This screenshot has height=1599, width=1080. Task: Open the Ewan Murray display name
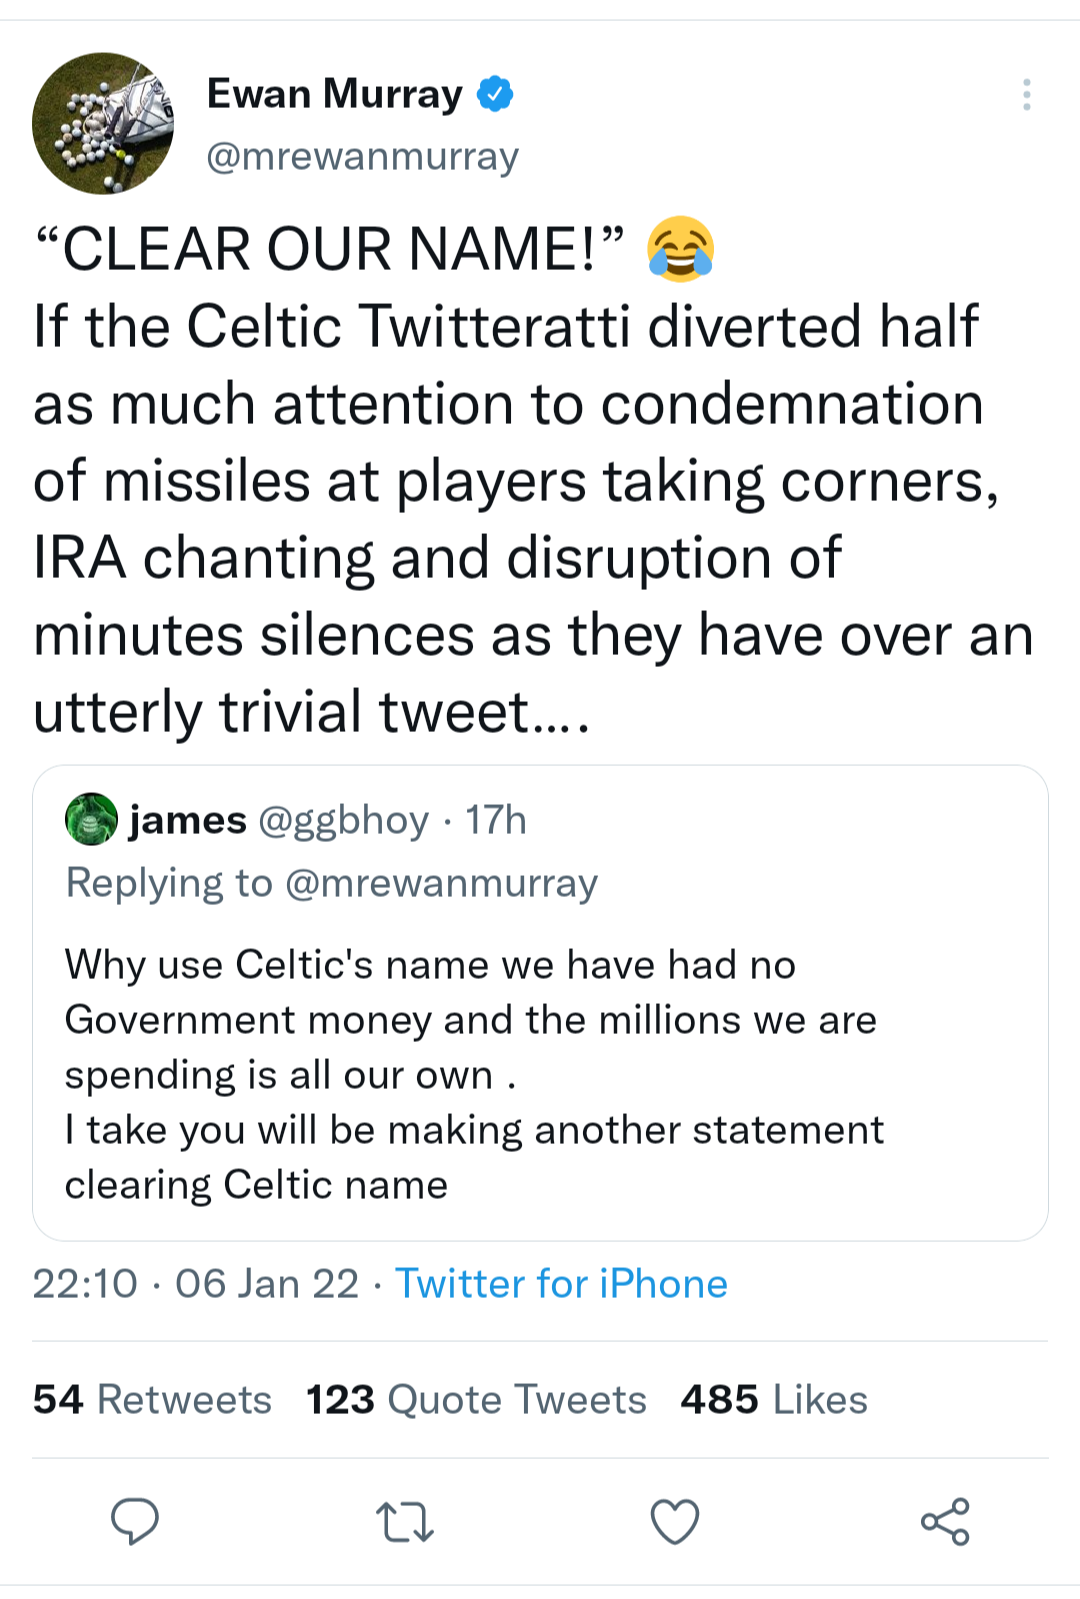pyautogui.click(x=334, y=94)
